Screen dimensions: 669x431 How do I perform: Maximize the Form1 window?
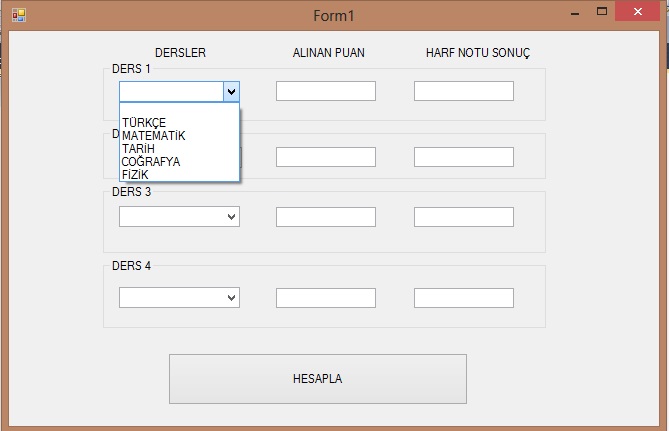pyautogui.click(x=602, y=12)
